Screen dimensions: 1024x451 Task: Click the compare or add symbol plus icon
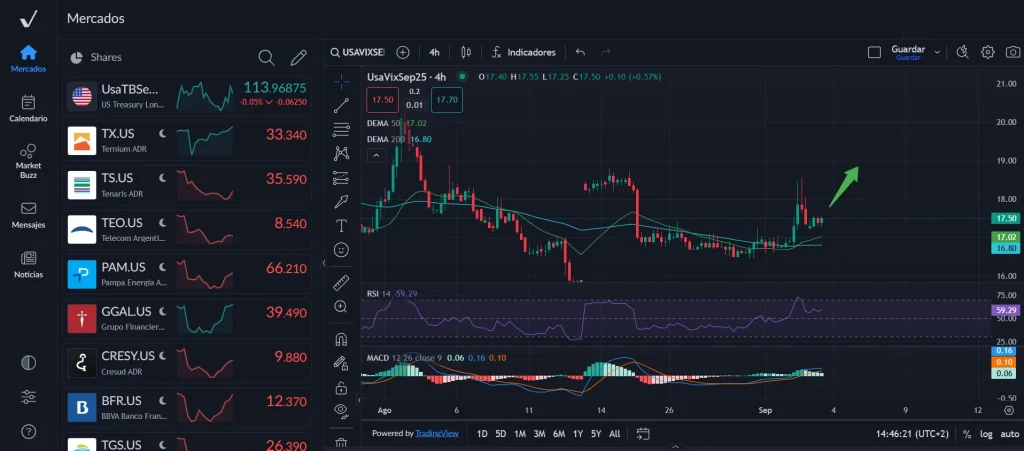click(403, 52)
